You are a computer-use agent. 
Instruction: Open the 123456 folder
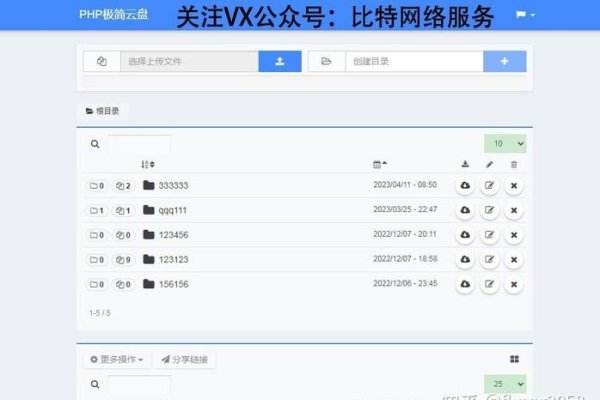coord(165,235)
